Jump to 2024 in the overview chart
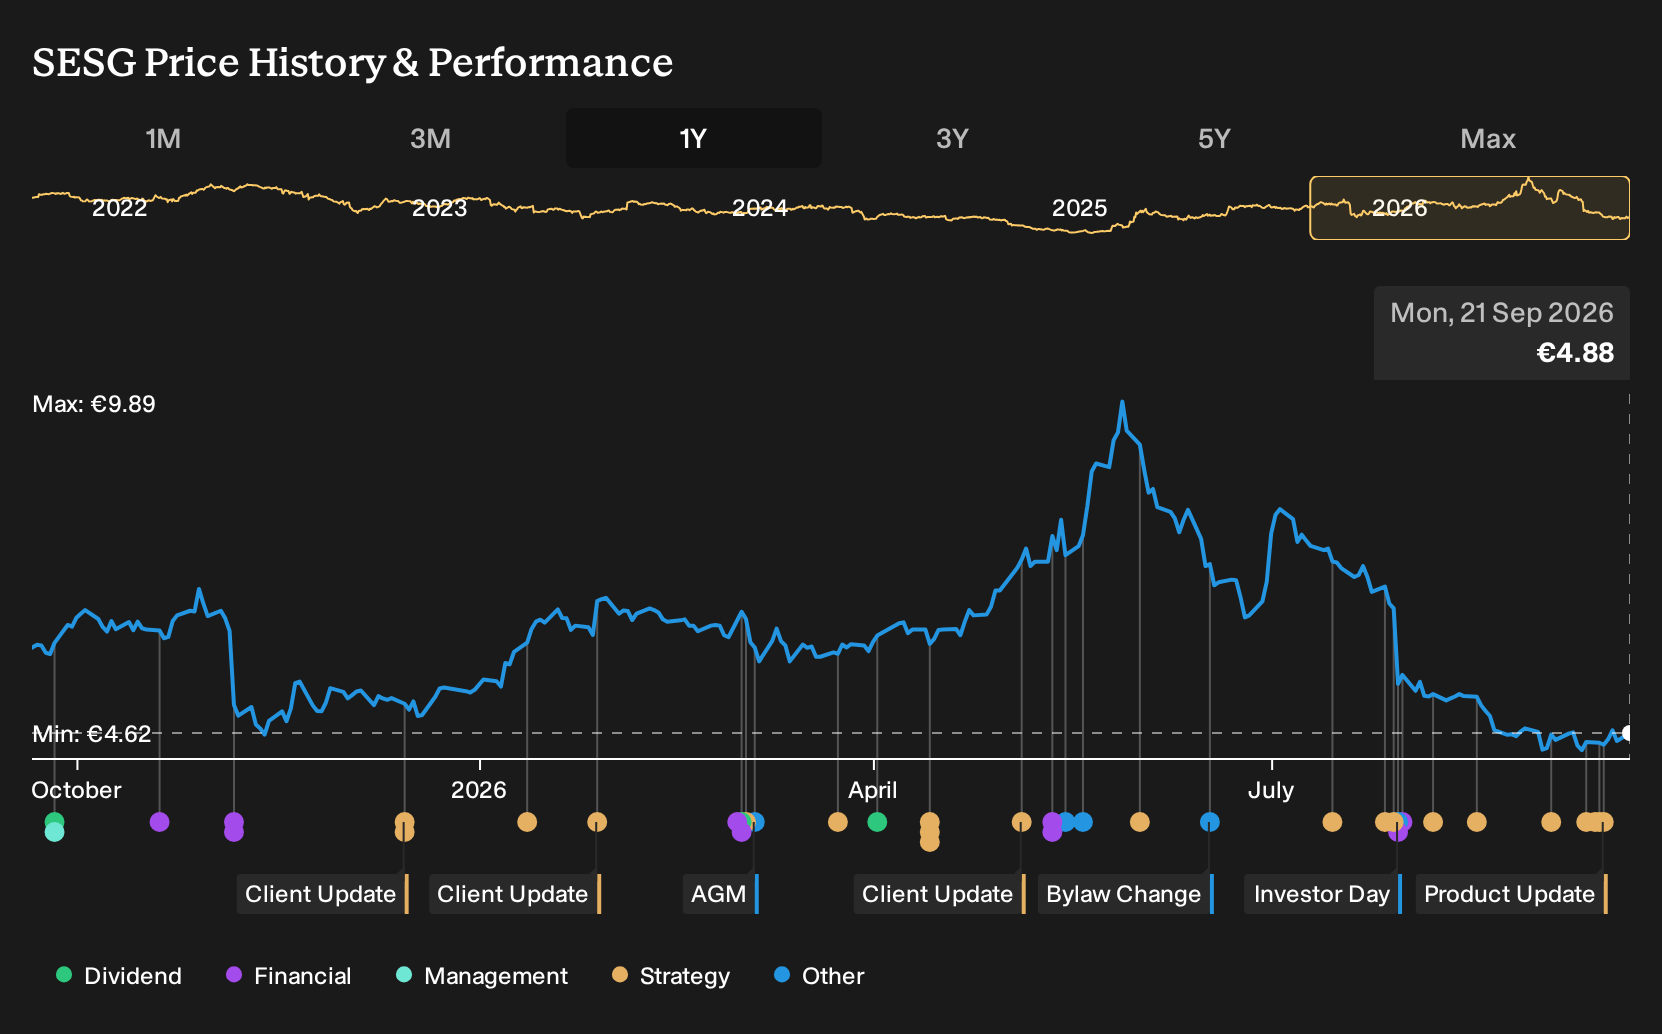The width and height of the screenshot is (1662, 1034). tap(760, 208)
